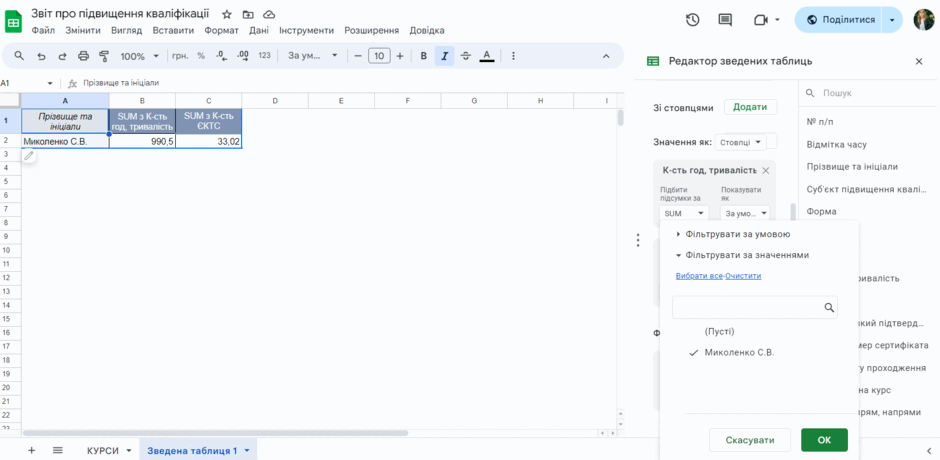Toggle italic formatting

click(x=444, y=56)
